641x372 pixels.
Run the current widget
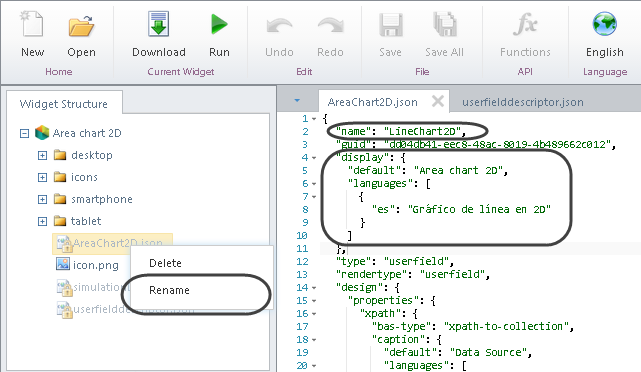(x=219, y=24)
